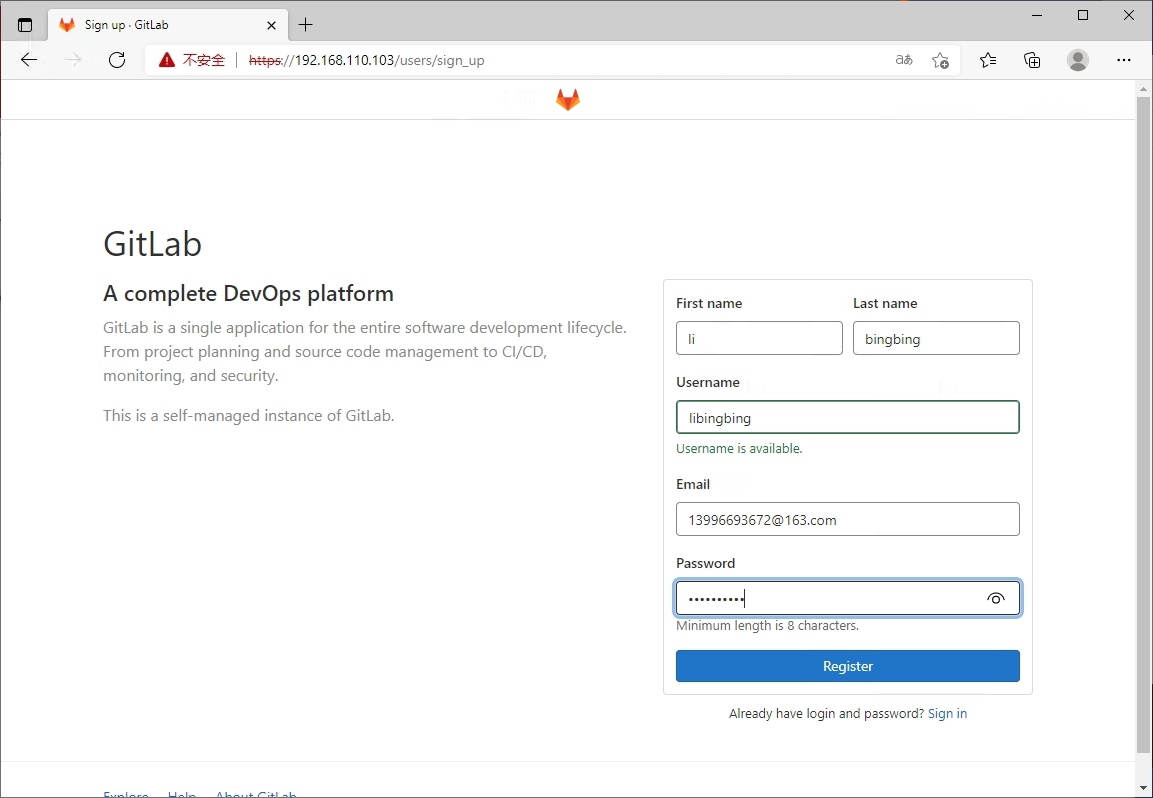1153x798 pixels.
Task: Click the Register button
Action: point(848,666)
